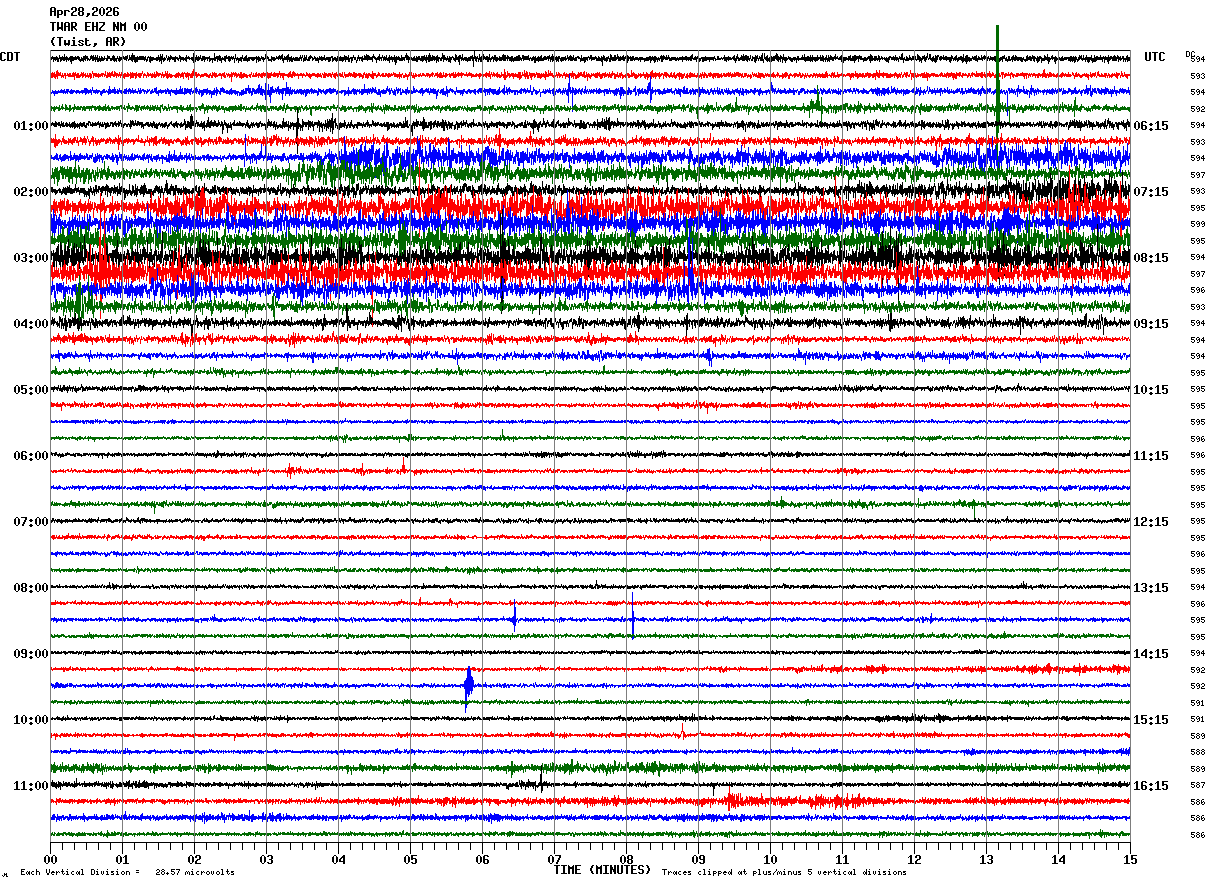
Task: Click the 08:00 CDT row label
Action: (31, 588)
